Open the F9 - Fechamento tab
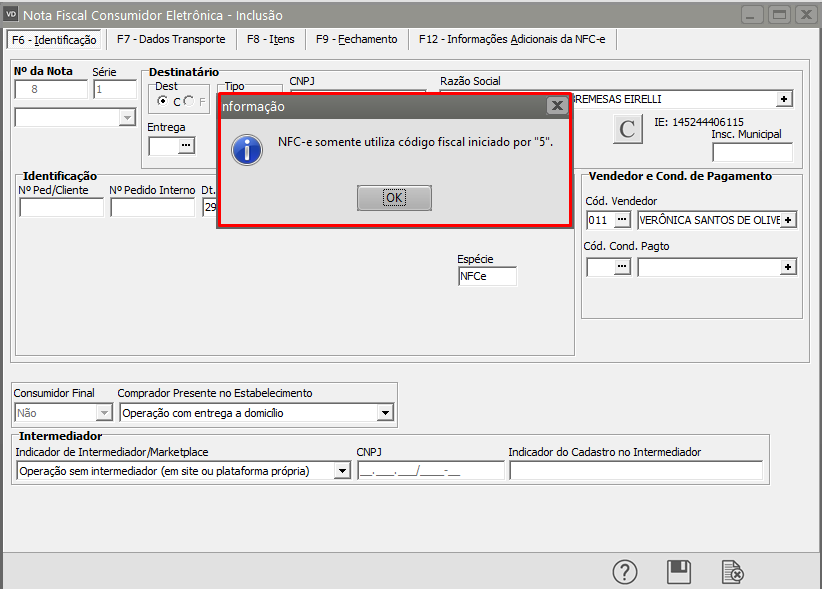This screenshot has height=589, width=822. coord(356,39)
